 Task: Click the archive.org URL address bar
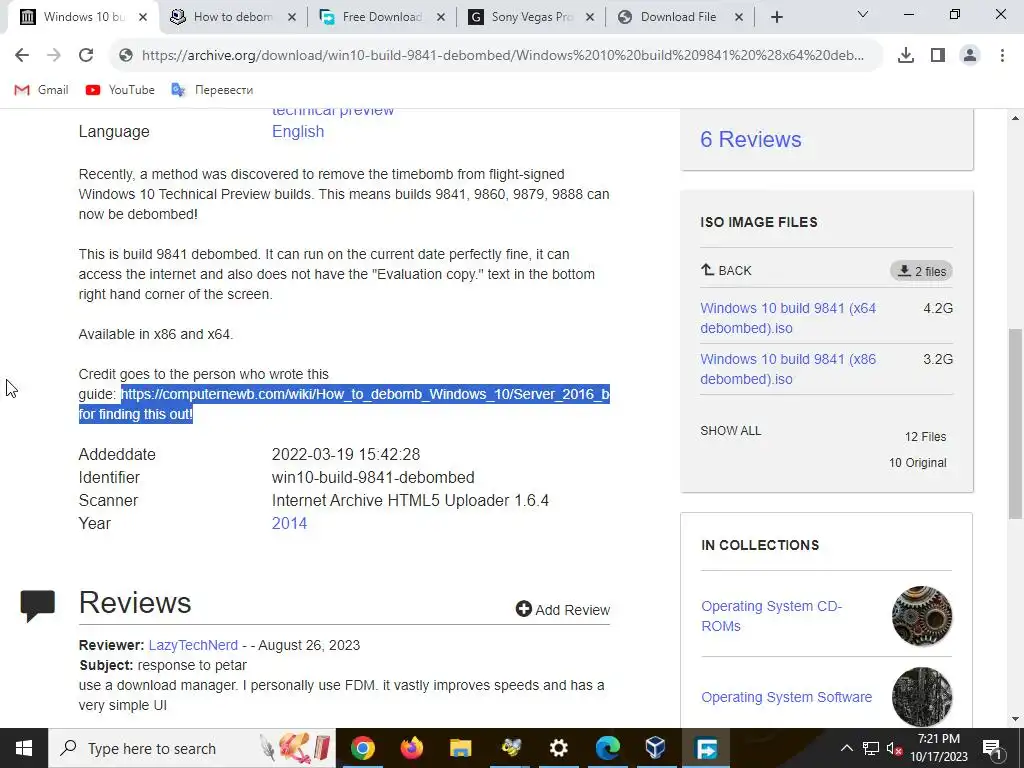502,56
